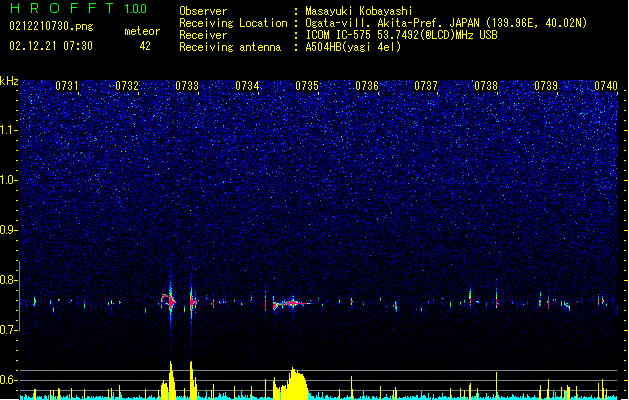The image size is (629, 400).
Task: Click the 0736 time marker
Action: pyautogui.click(x=367, y=86)
